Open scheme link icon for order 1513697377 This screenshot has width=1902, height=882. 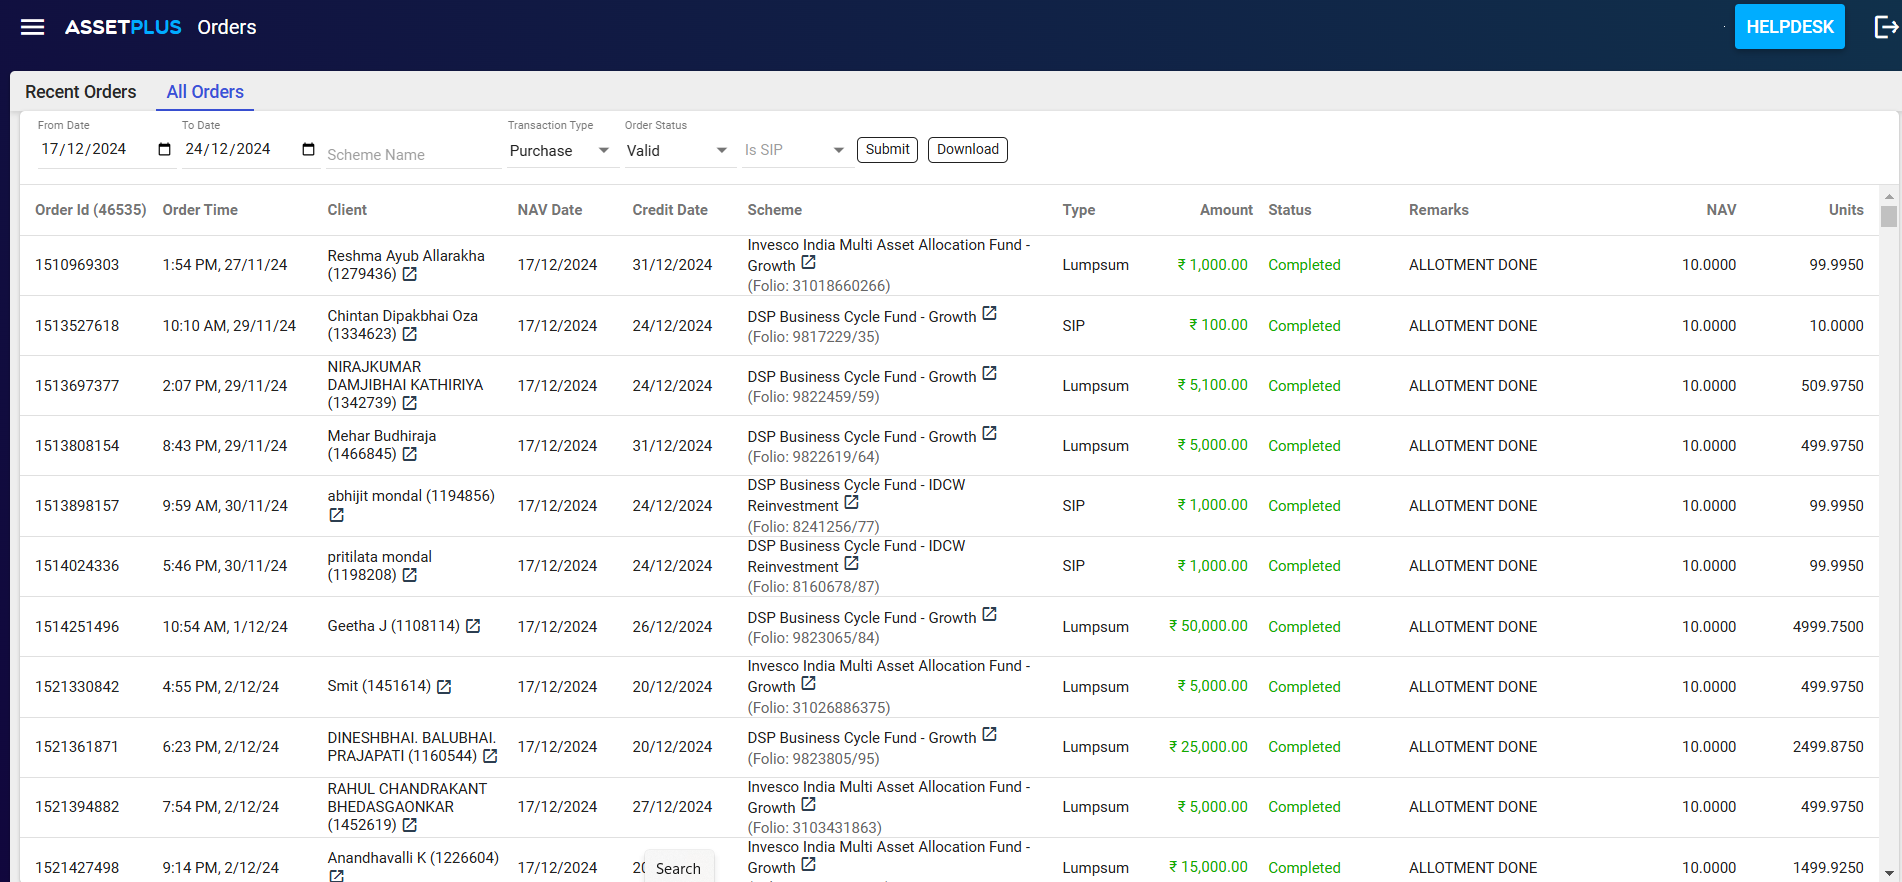click(x=990, y=373)
